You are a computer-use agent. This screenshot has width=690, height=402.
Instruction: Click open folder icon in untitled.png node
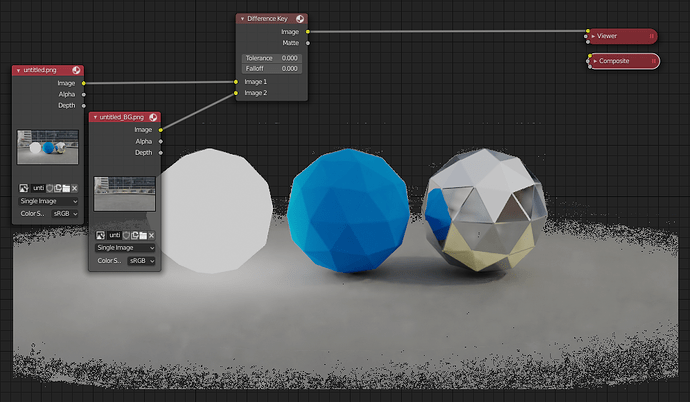pos(66,188)
